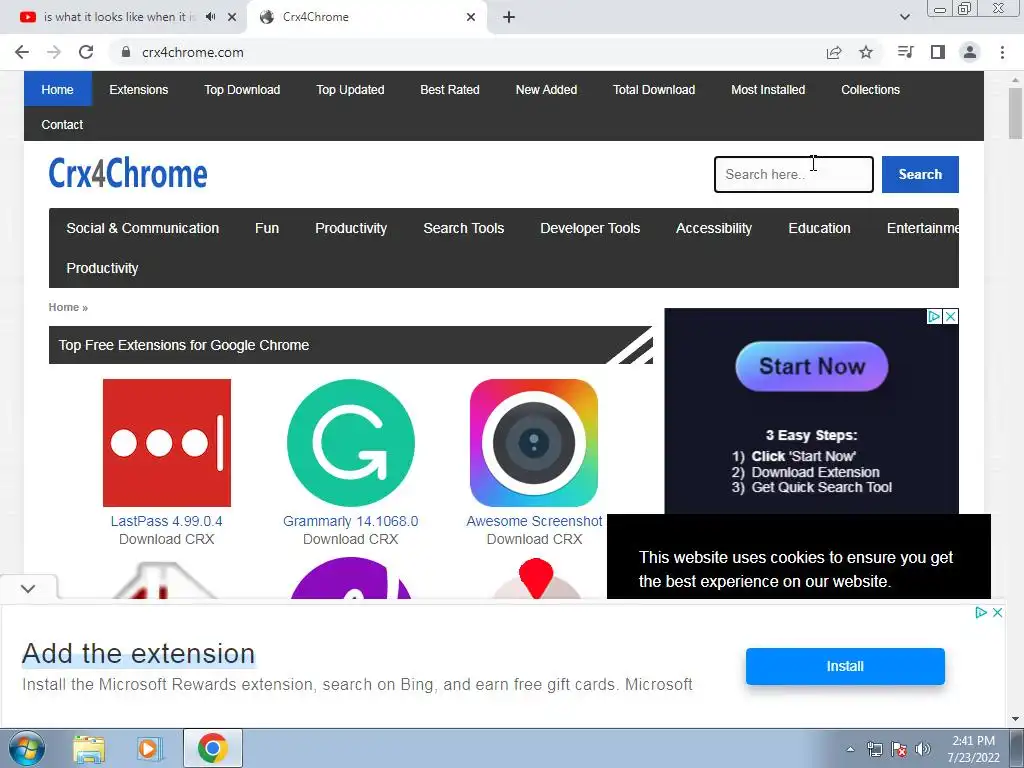The width and height of the screenshot is (1024, 768).
Task: Close the bottom banner ad X
Action: click(x=997, y=613)
